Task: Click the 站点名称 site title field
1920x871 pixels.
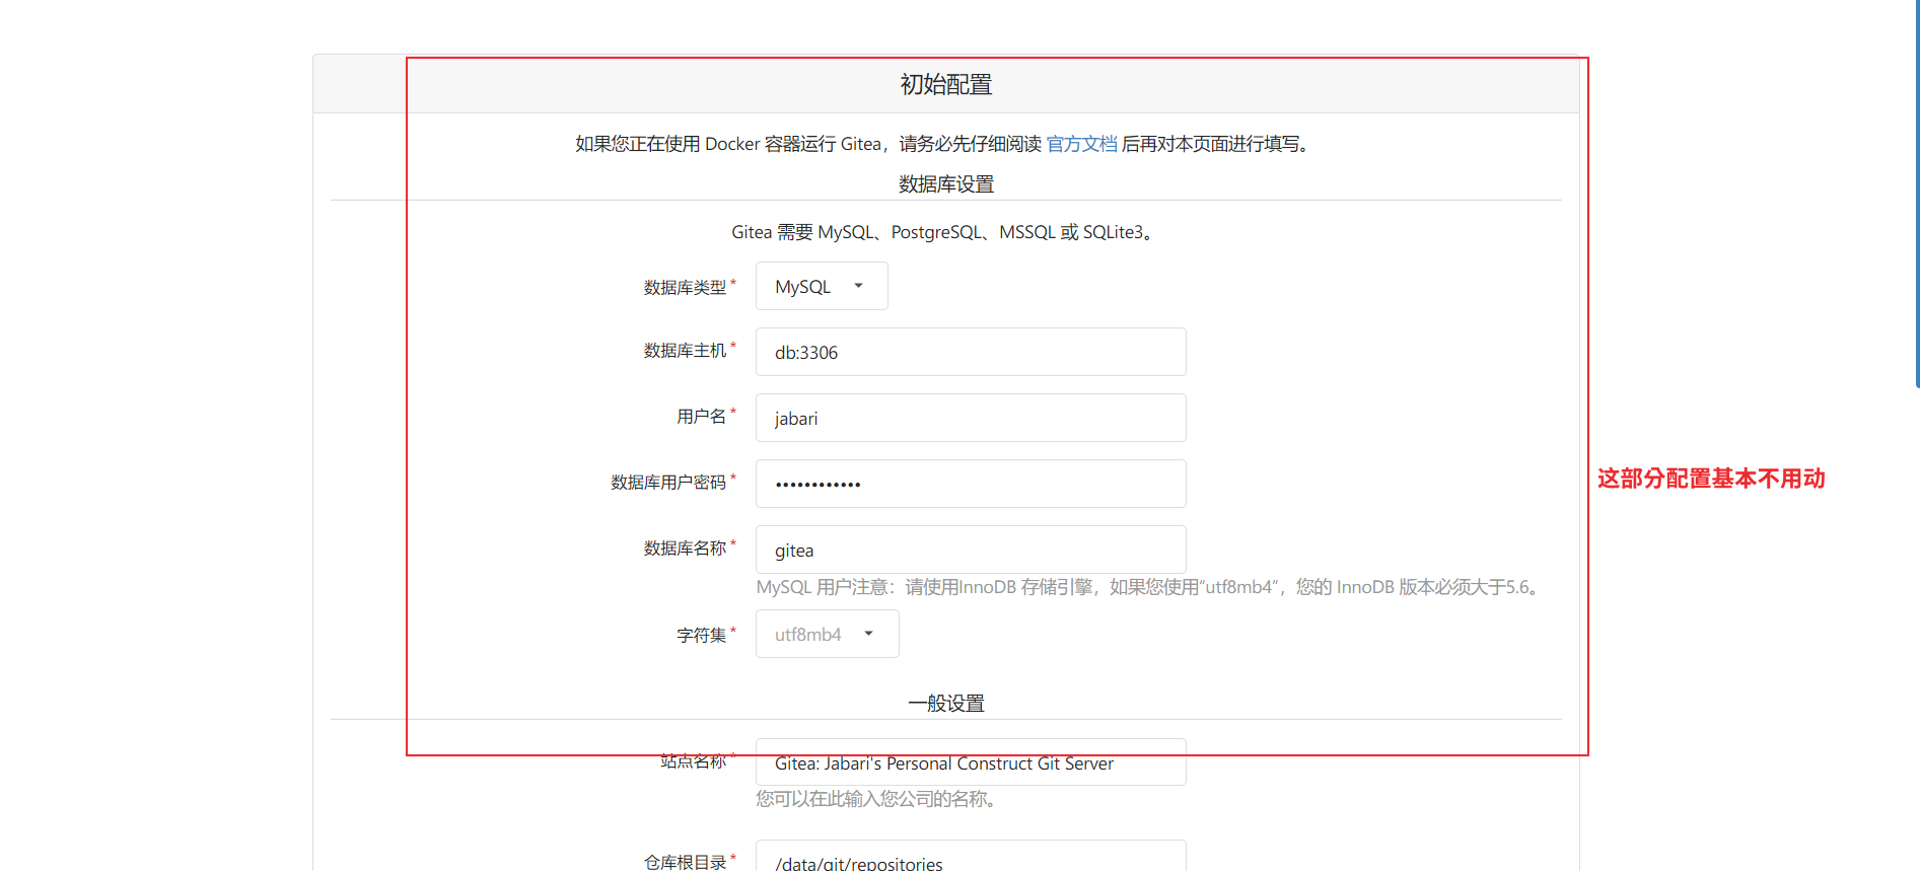Action: pyautogui.click(x=970, y=762)
